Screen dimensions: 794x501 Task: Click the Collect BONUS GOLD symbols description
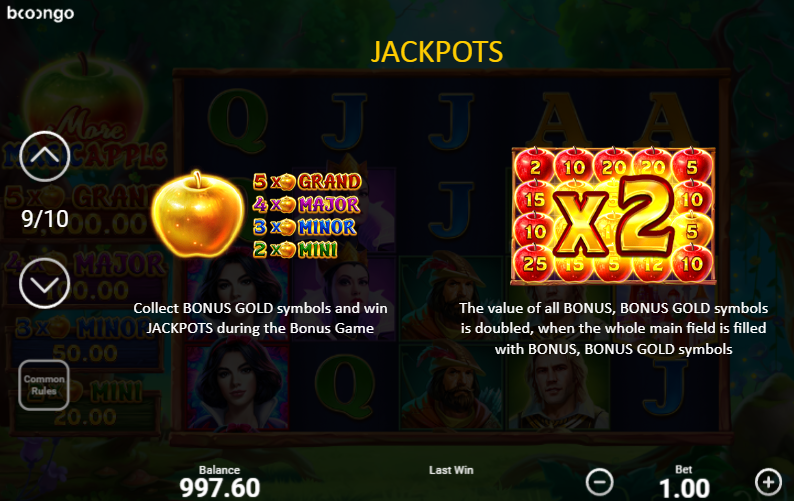click(x=260, y=318)
